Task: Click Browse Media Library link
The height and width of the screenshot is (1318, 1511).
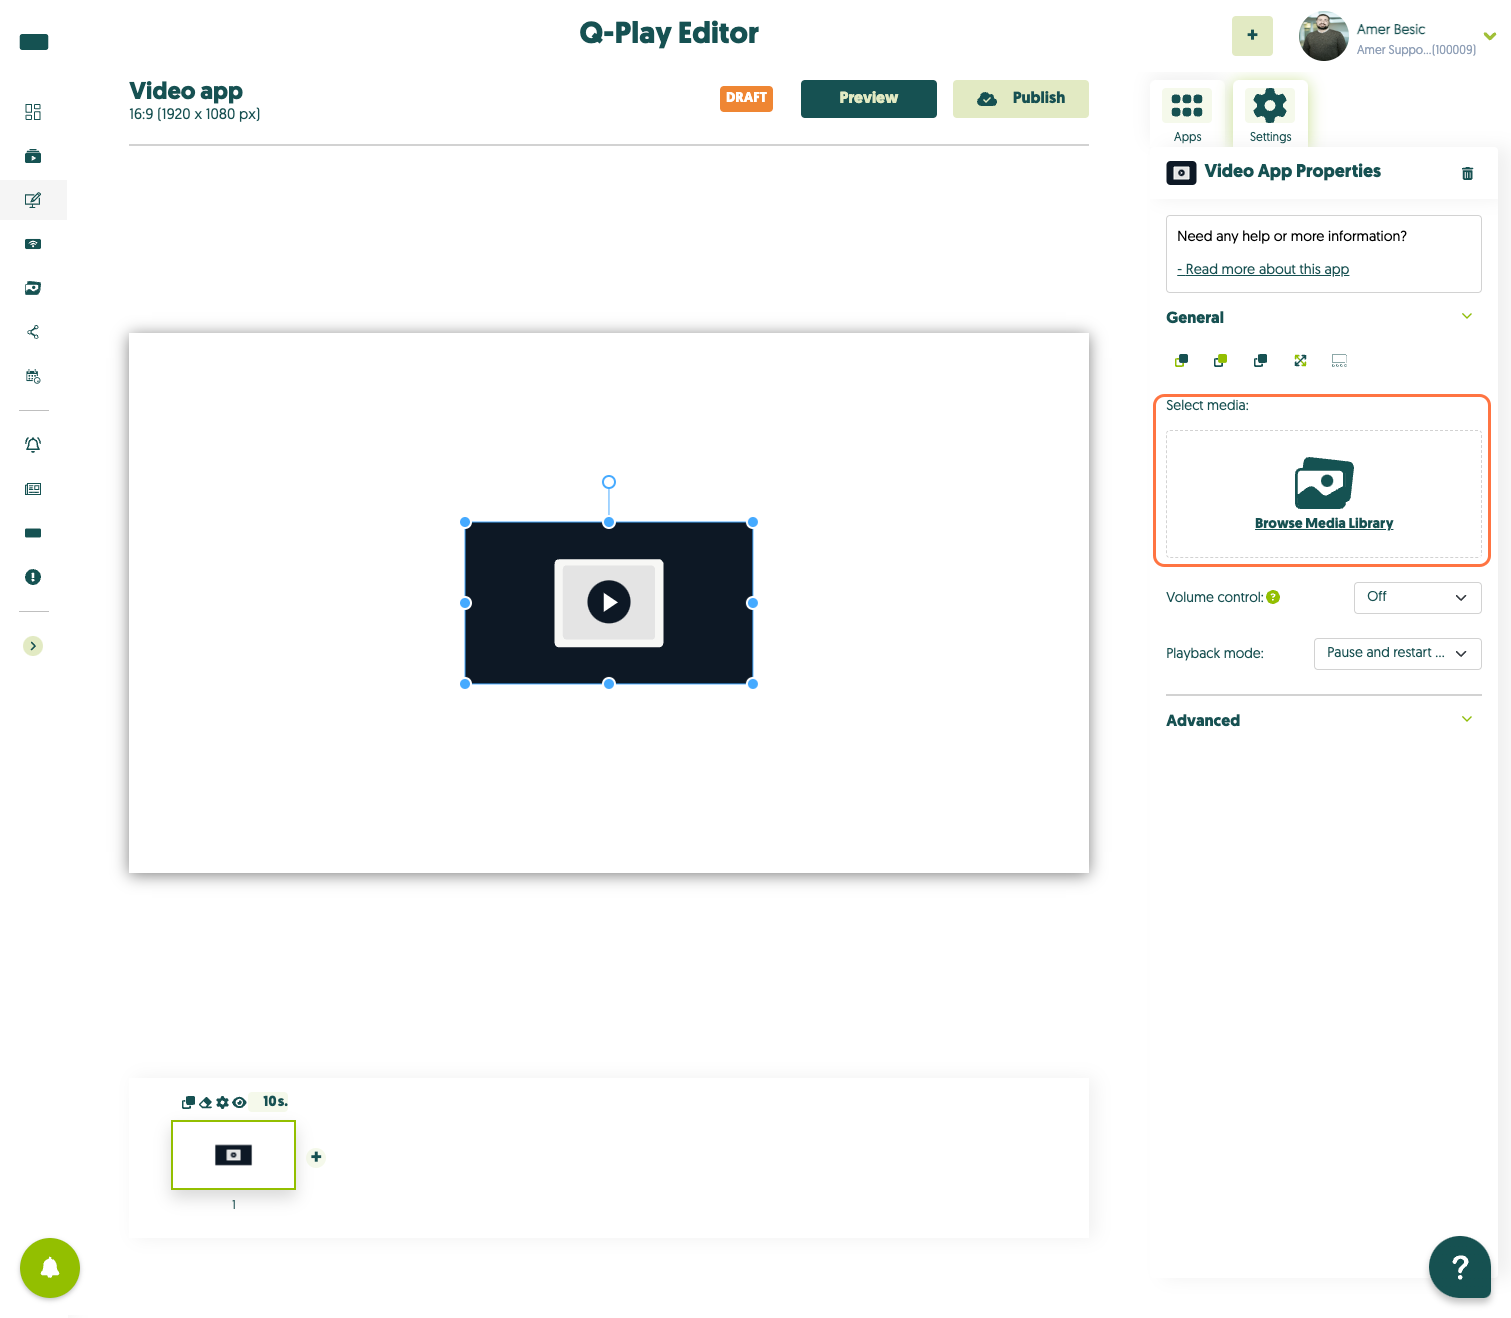Action: click(1324, 523)
